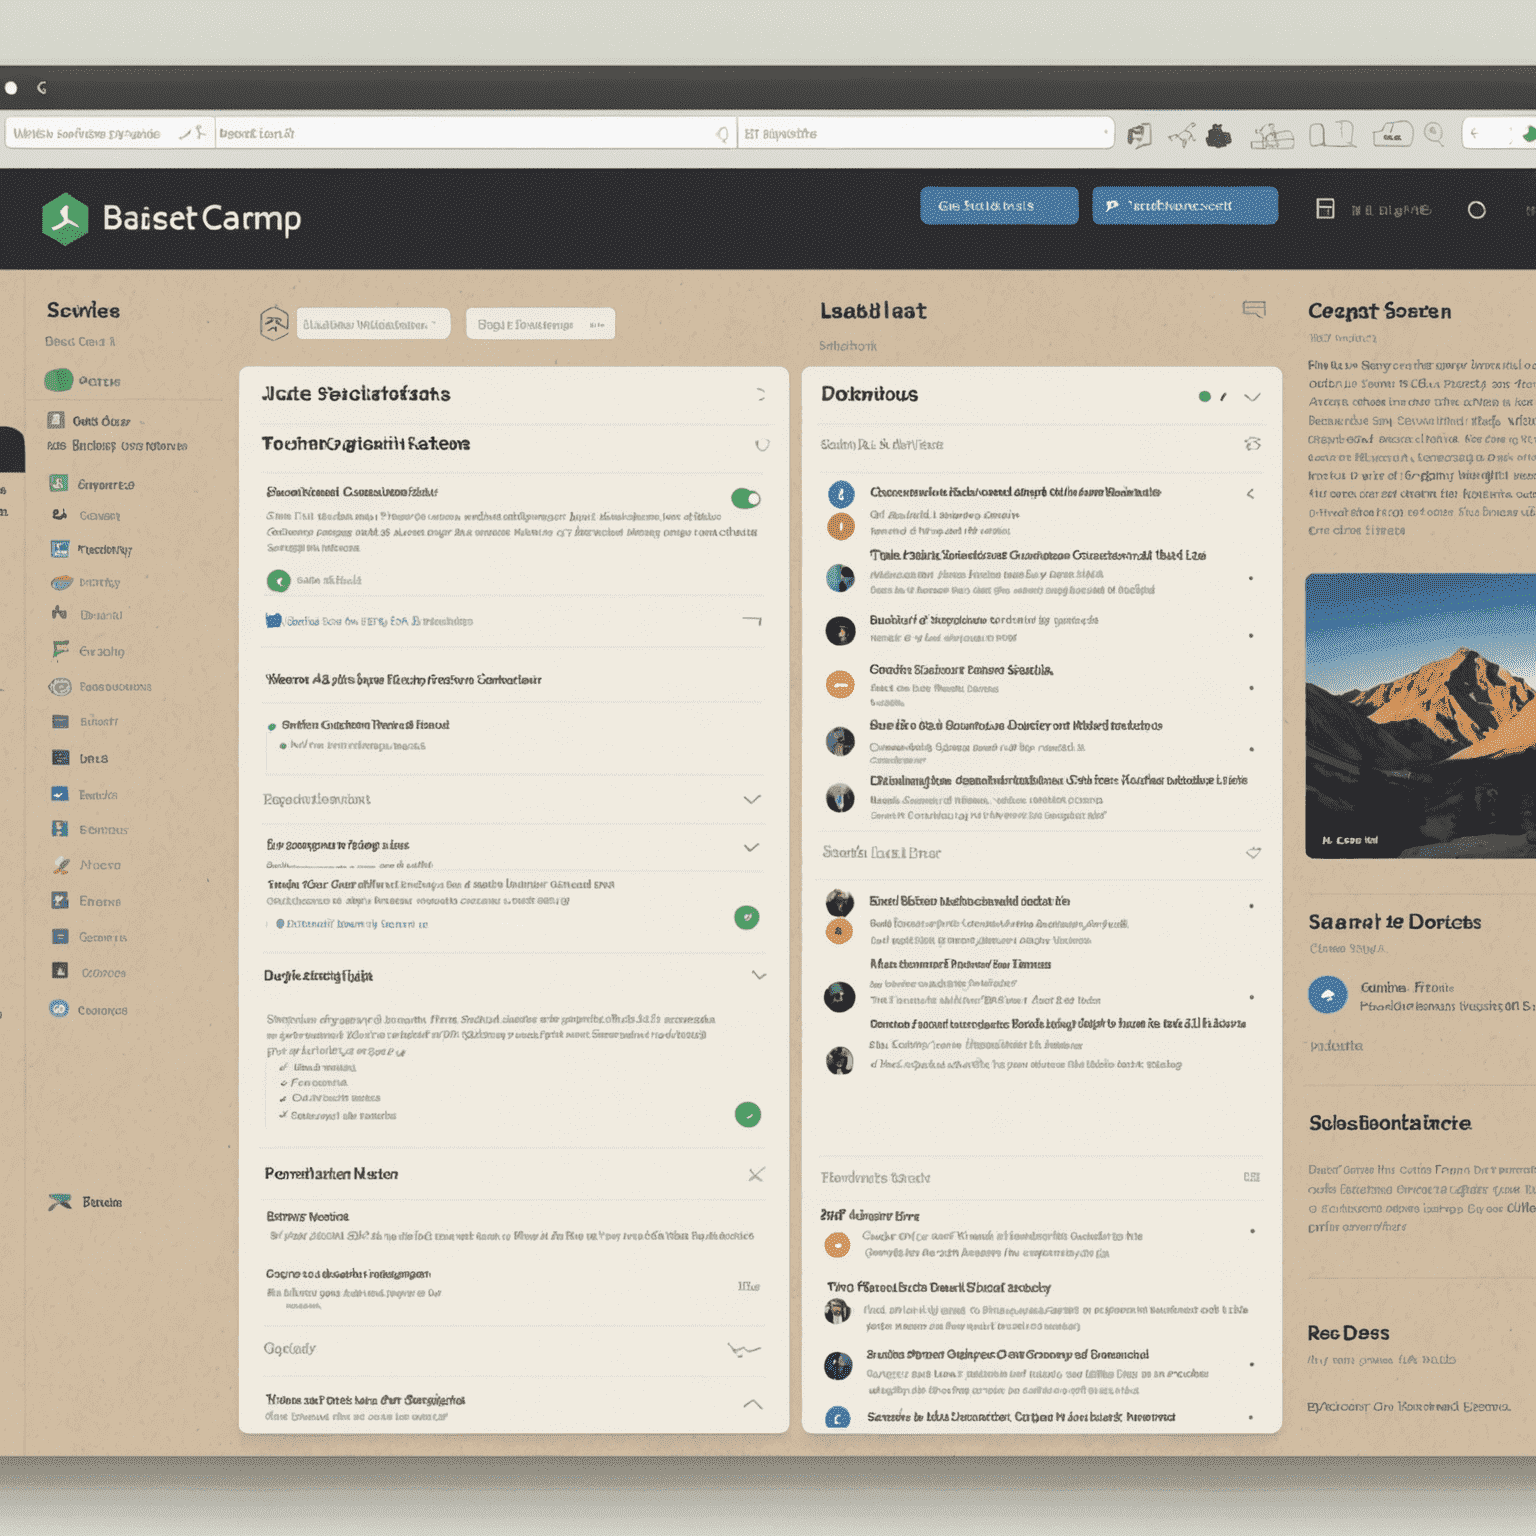Click the calendar-style square icon in dark header

(x=1325, y=208)
